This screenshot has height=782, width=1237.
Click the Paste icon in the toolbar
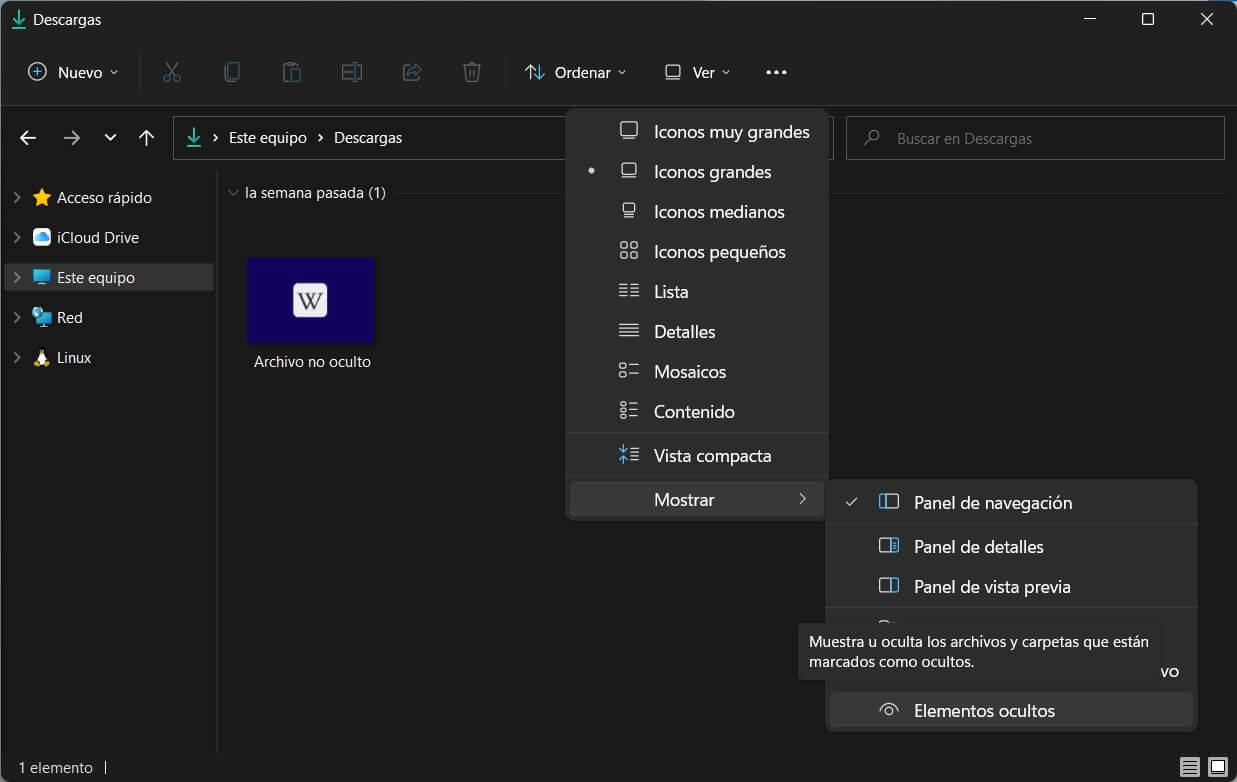tap(291, 71)
